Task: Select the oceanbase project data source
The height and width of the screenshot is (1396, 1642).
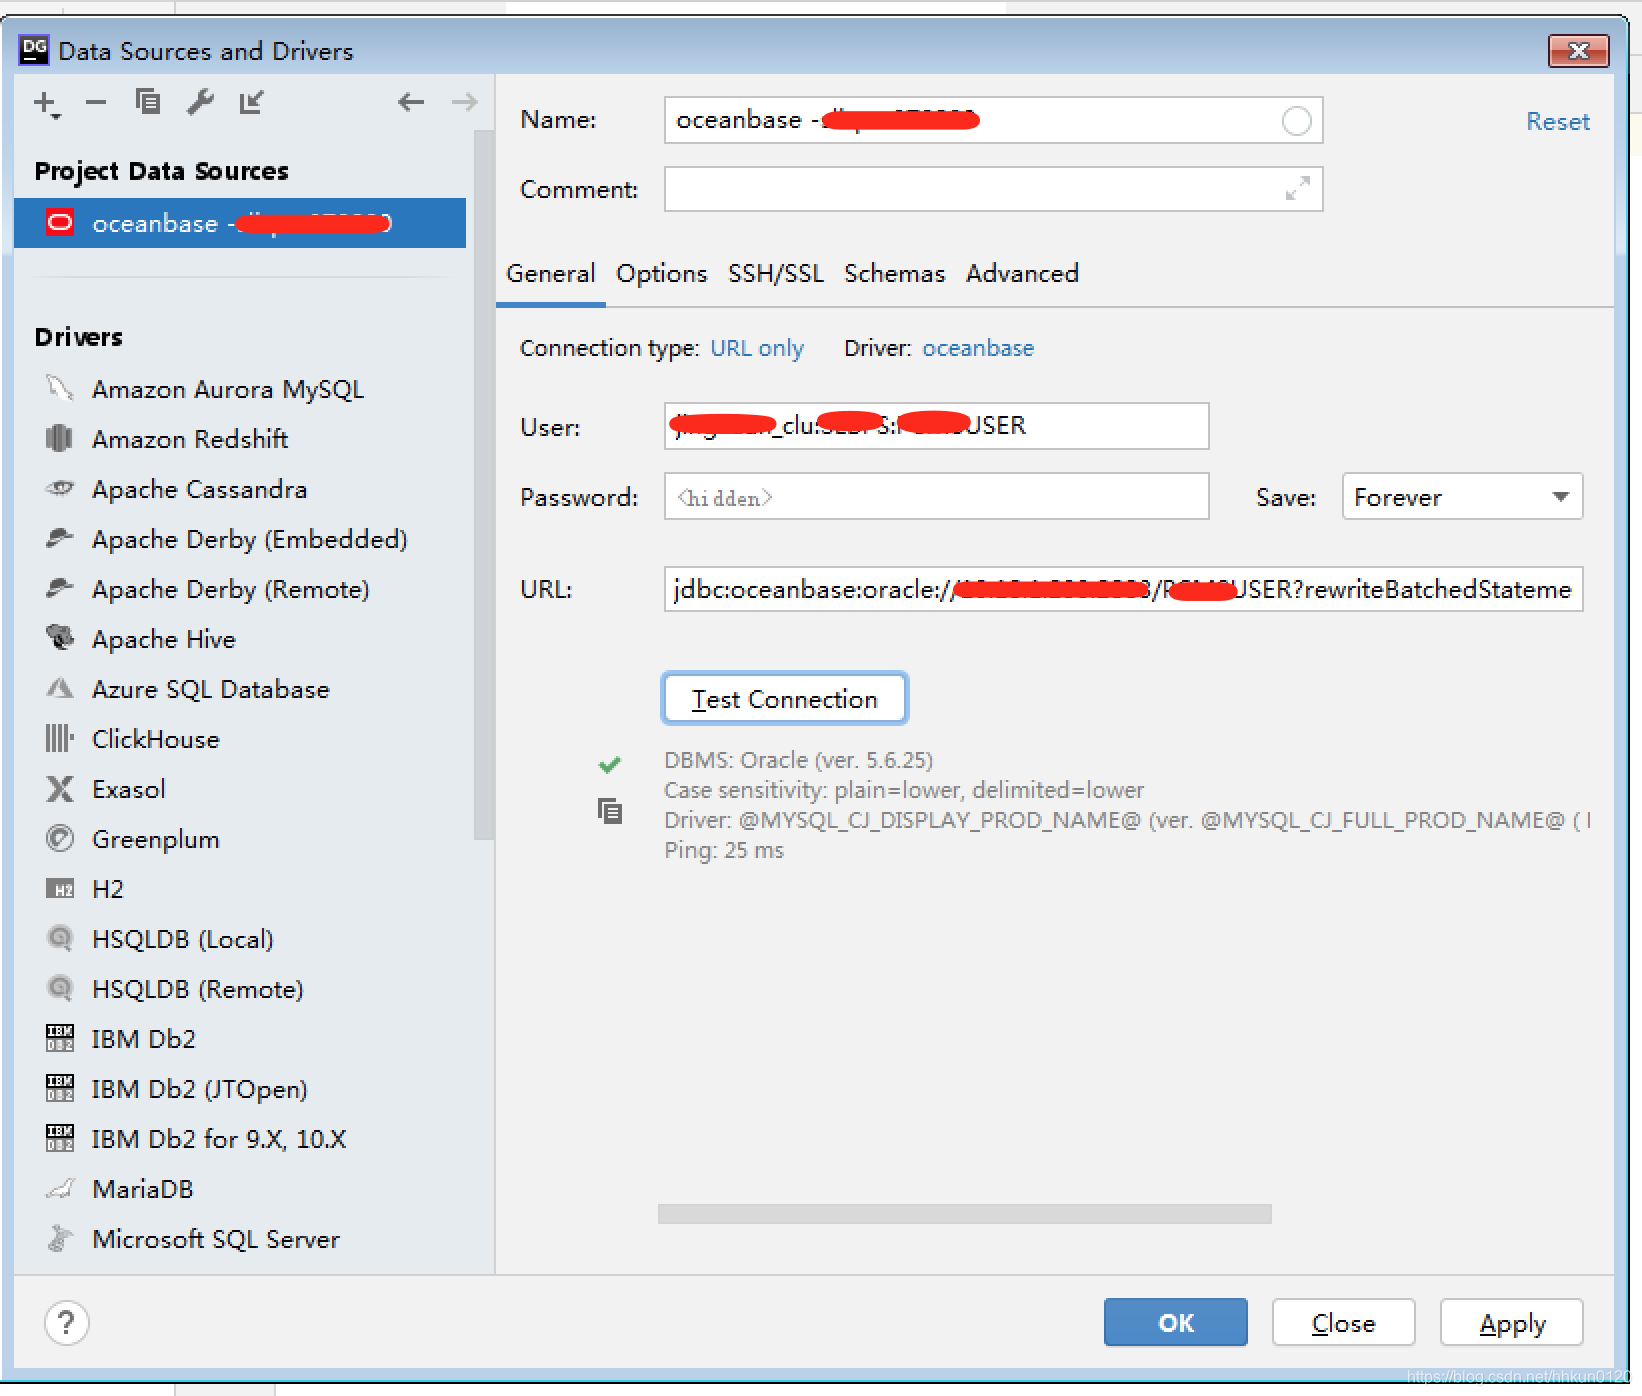Action: pyautogui.click(x=240, y=223)
